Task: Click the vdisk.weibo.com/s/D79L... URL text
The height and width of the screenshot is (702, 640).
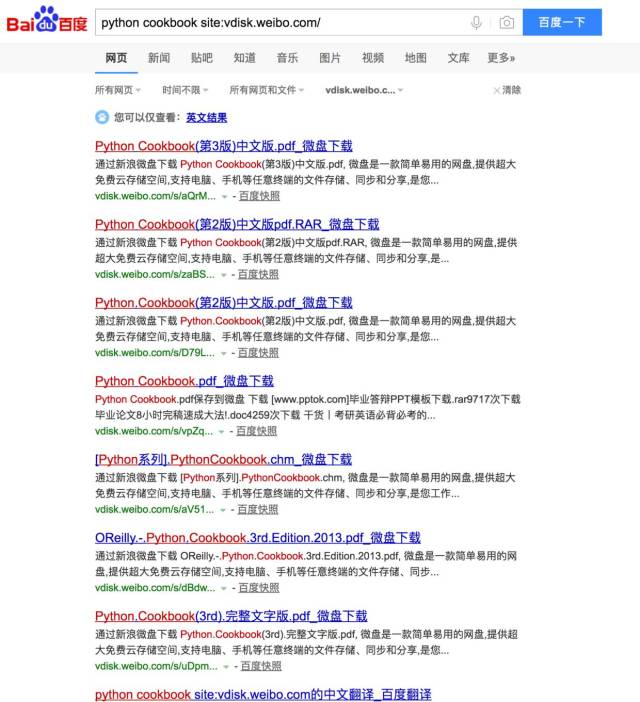Action: (x=155, y=352)
